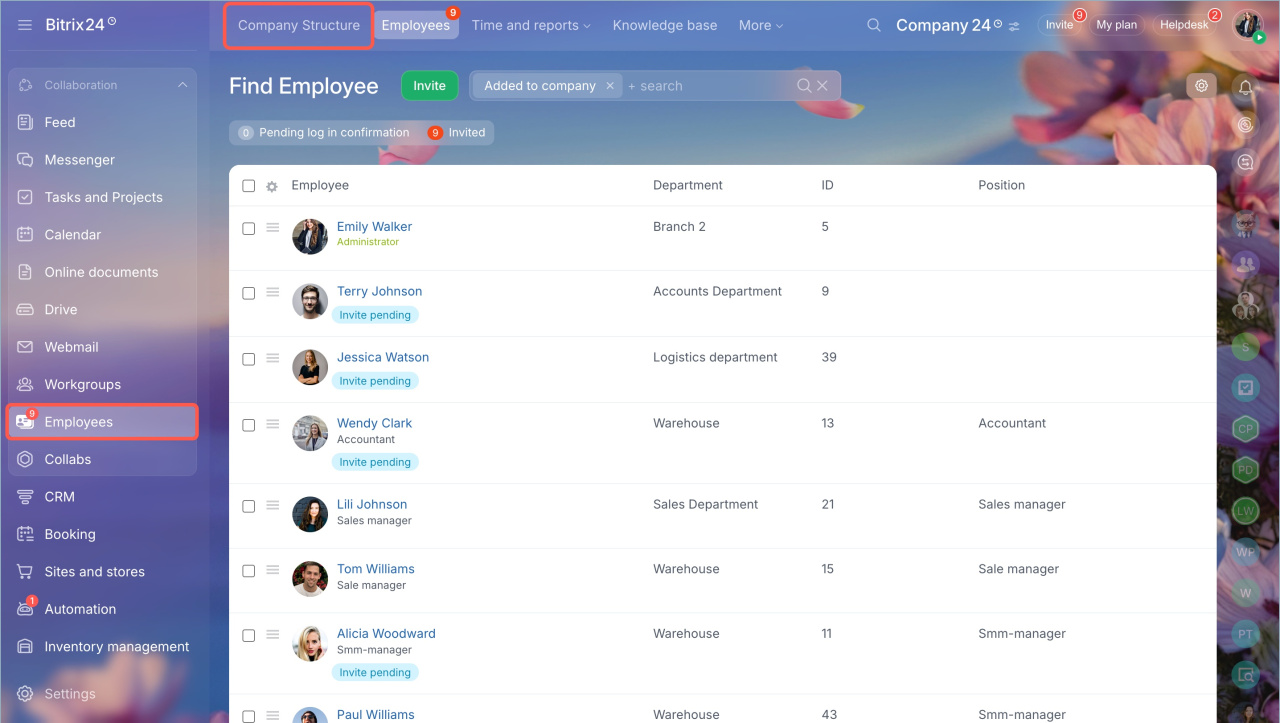Click the list settings gear icon

pos(1201,86)
